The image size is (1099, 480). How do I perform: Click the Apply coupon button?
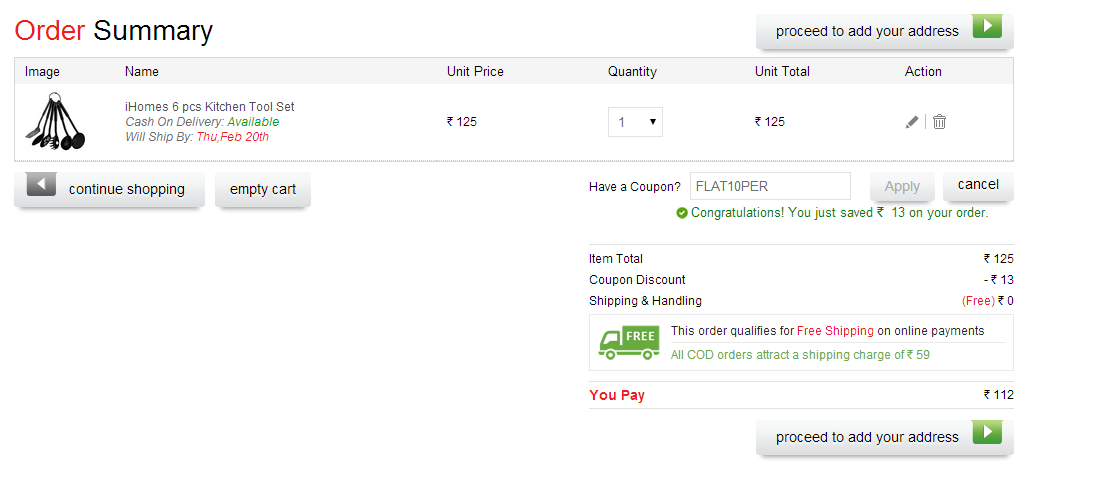pyautogui.click(x=902, y=186)
